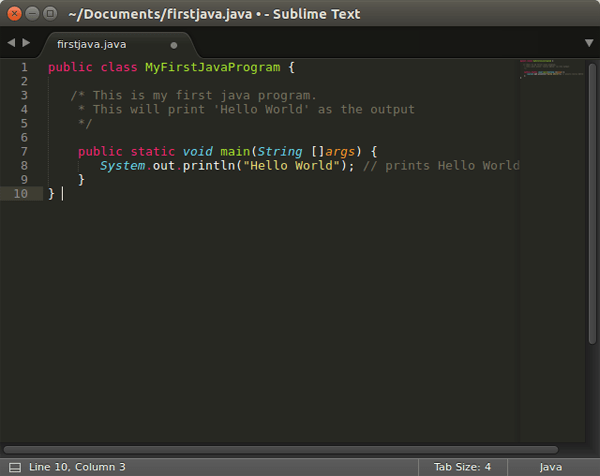Click the 'args' parameter
The width and height of the screenshot is (600, 476).
340,152
